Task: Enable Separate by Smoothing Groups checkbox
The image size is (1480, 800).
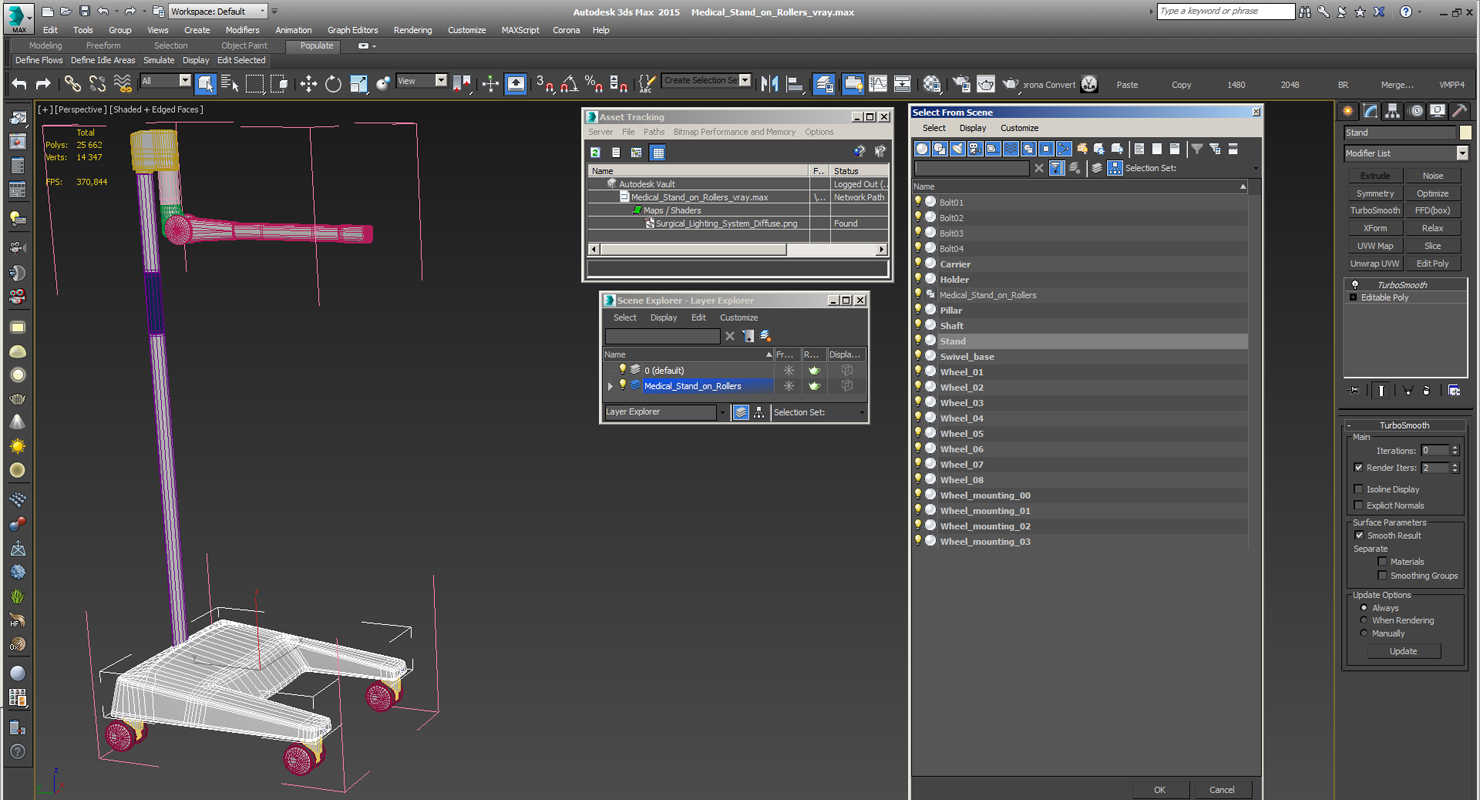Action: [1382, 575]
